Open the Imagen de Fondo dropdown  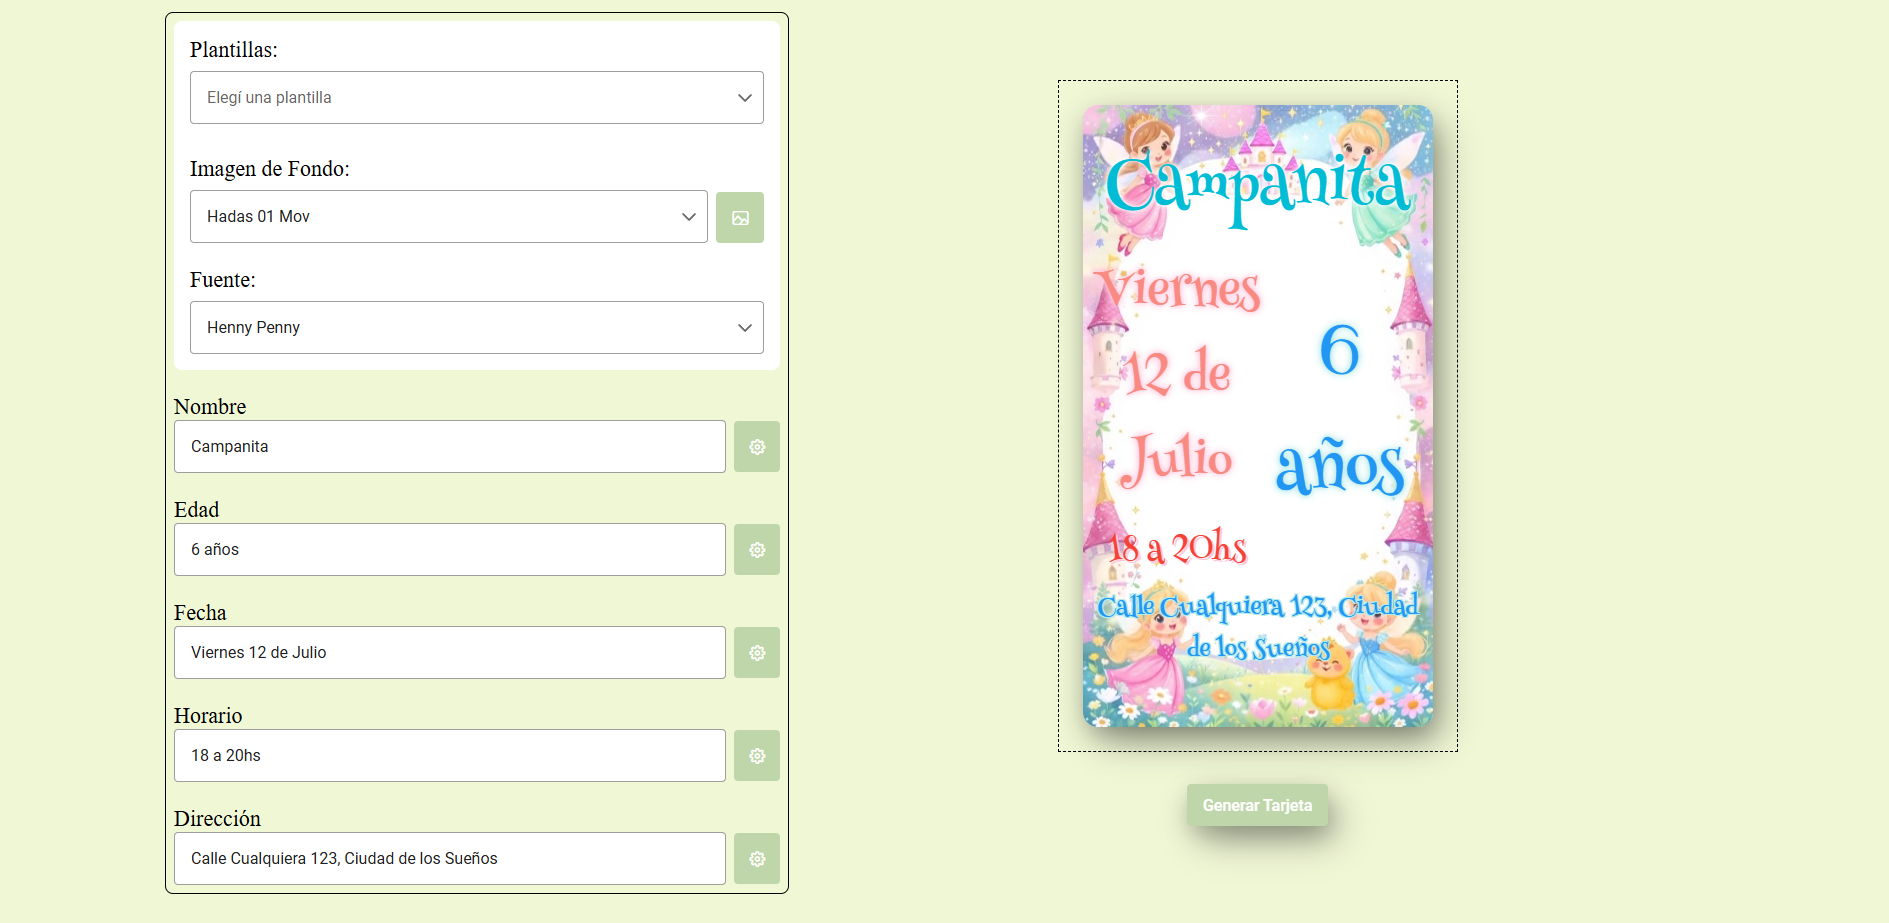tap(448, 217)
